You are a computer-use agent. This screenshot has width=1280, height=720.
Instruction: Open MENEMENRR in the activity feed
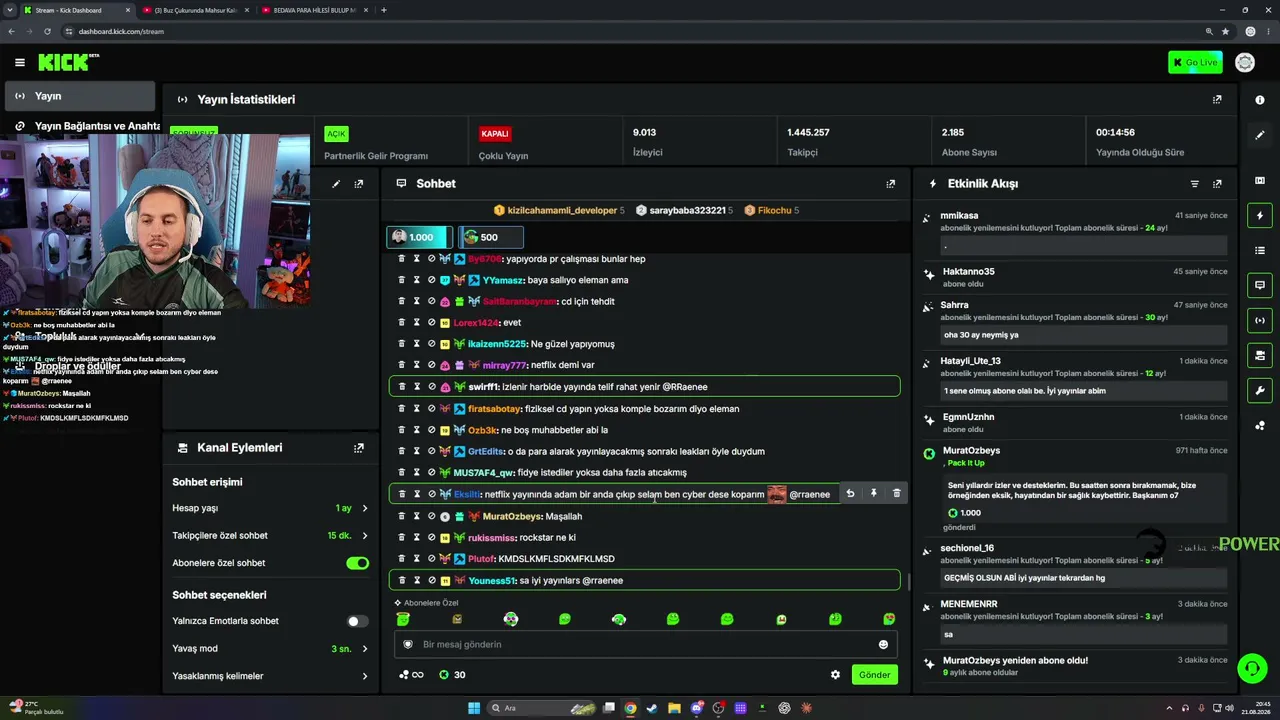pos(969,604)
